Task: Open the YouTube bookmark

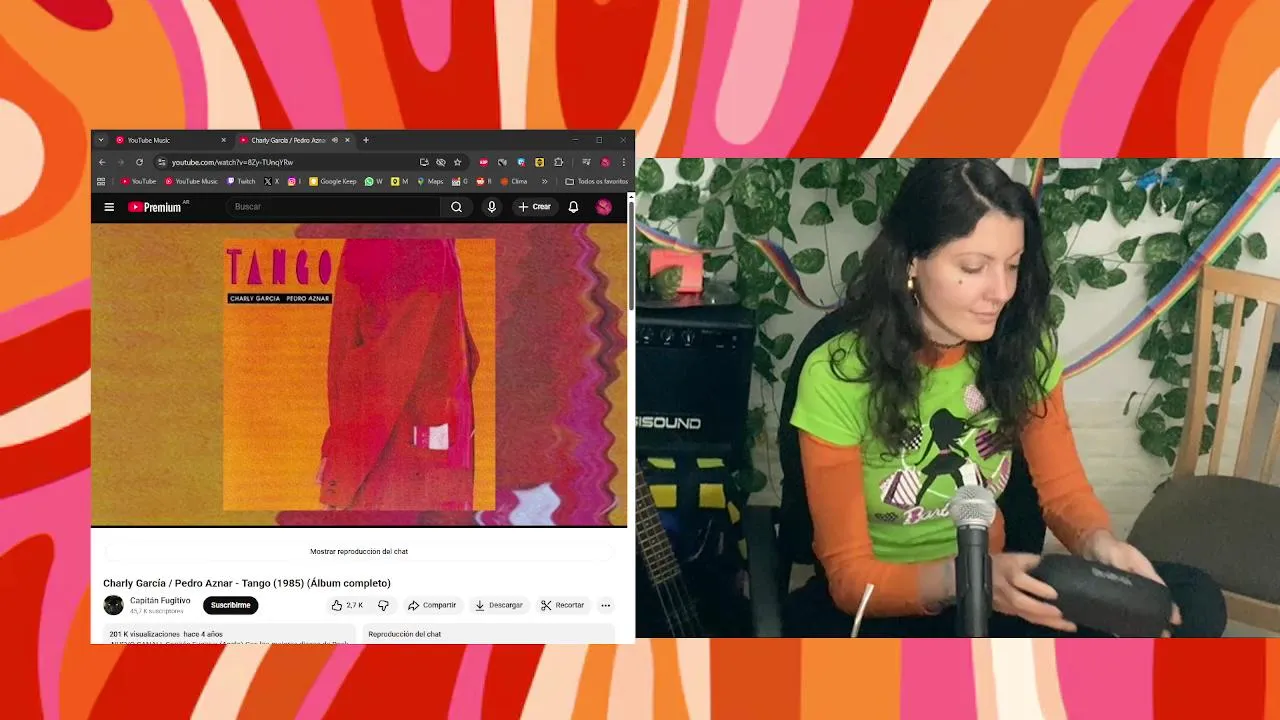Action: click(x=138, y=181)
